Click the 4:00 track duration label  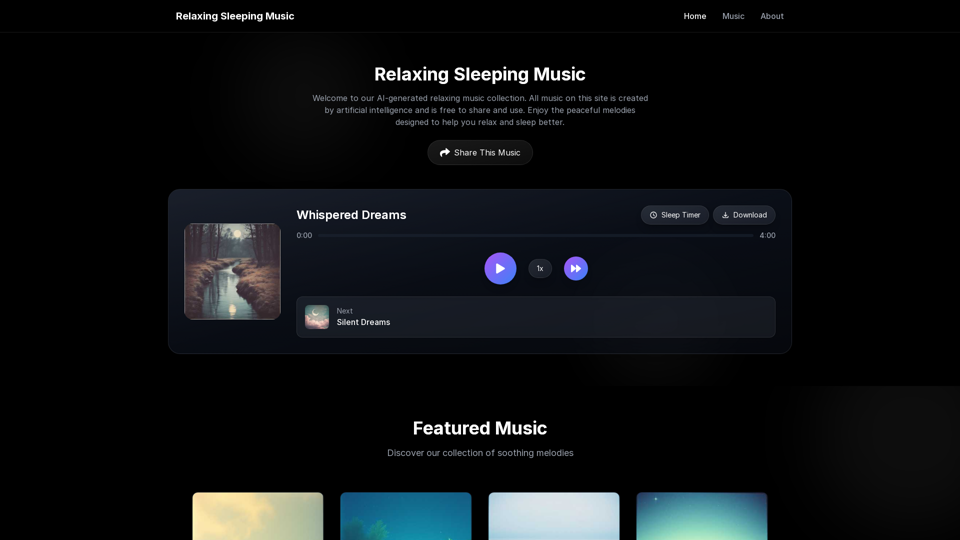point(767,235)
